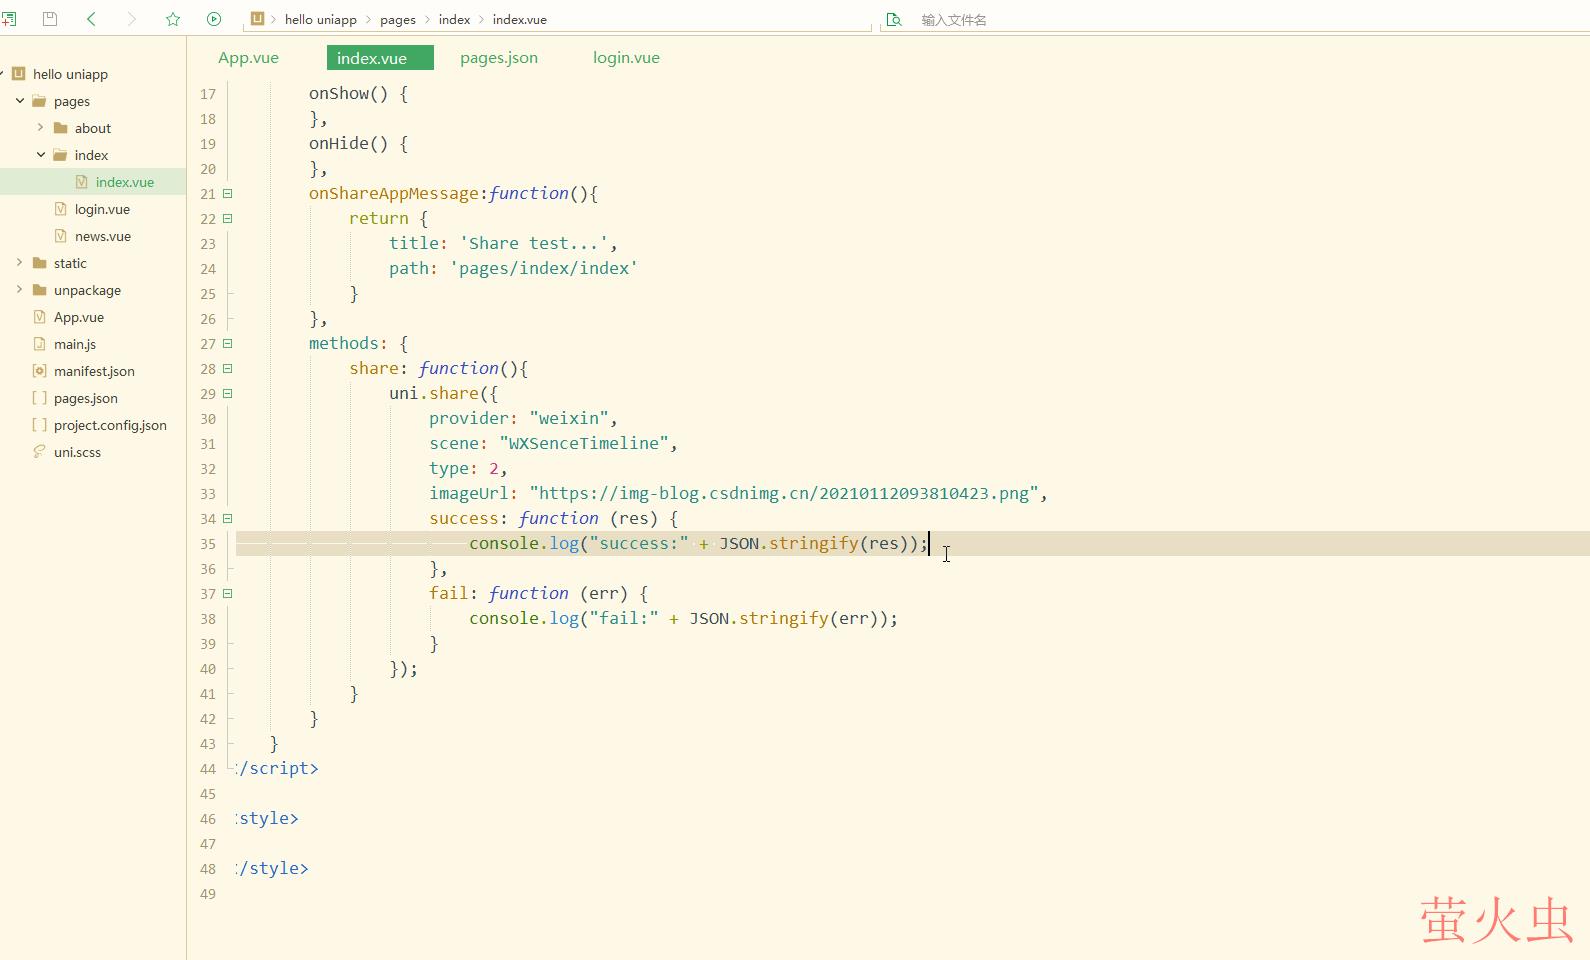Fold the fail callback at line 37
The width and height of the screenshot is (1590, 960).
(x=228, y=593)
